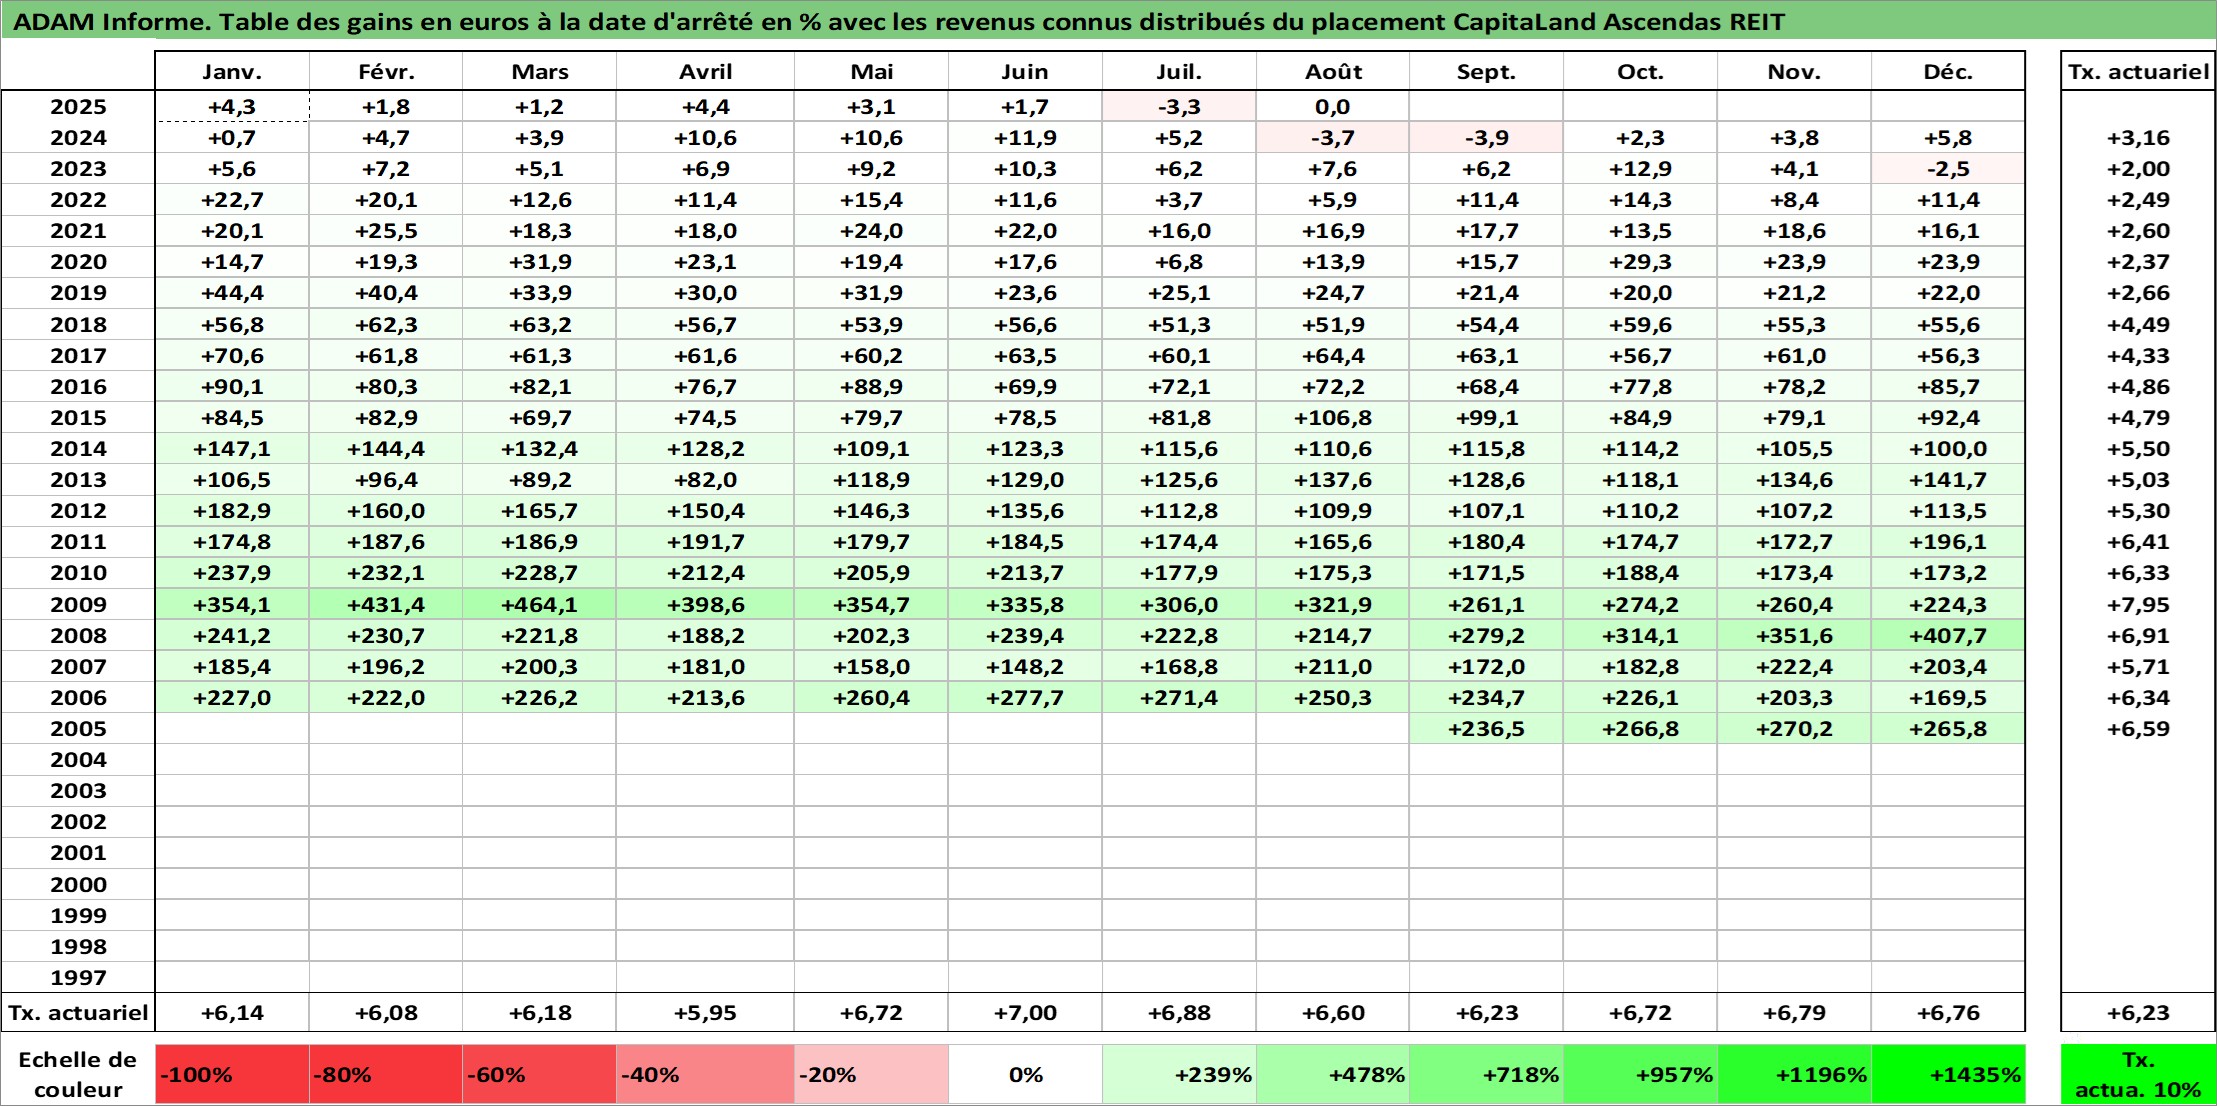Select the January 2014 value +147,1
Image resolution: width=2217 pixels, height=1106 pixels.
click(232, 448)
